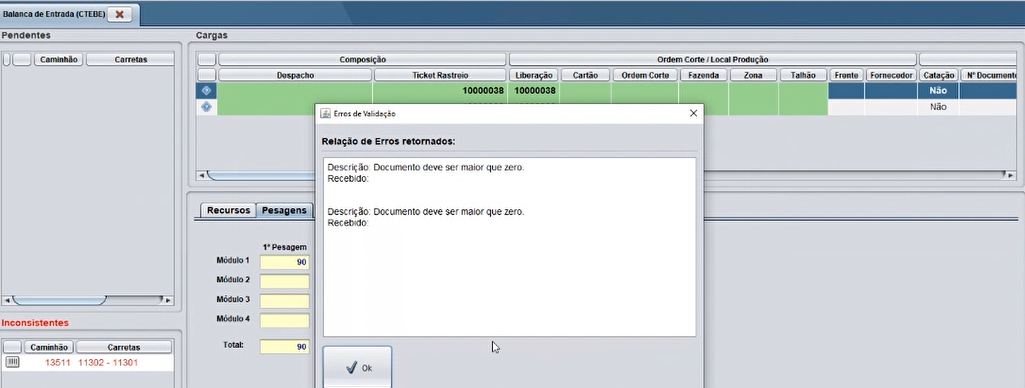Click the Carretas header in the Pendentes table
Image resolution: width=1025 pixels, height=388 pixels.
[131, 59]
